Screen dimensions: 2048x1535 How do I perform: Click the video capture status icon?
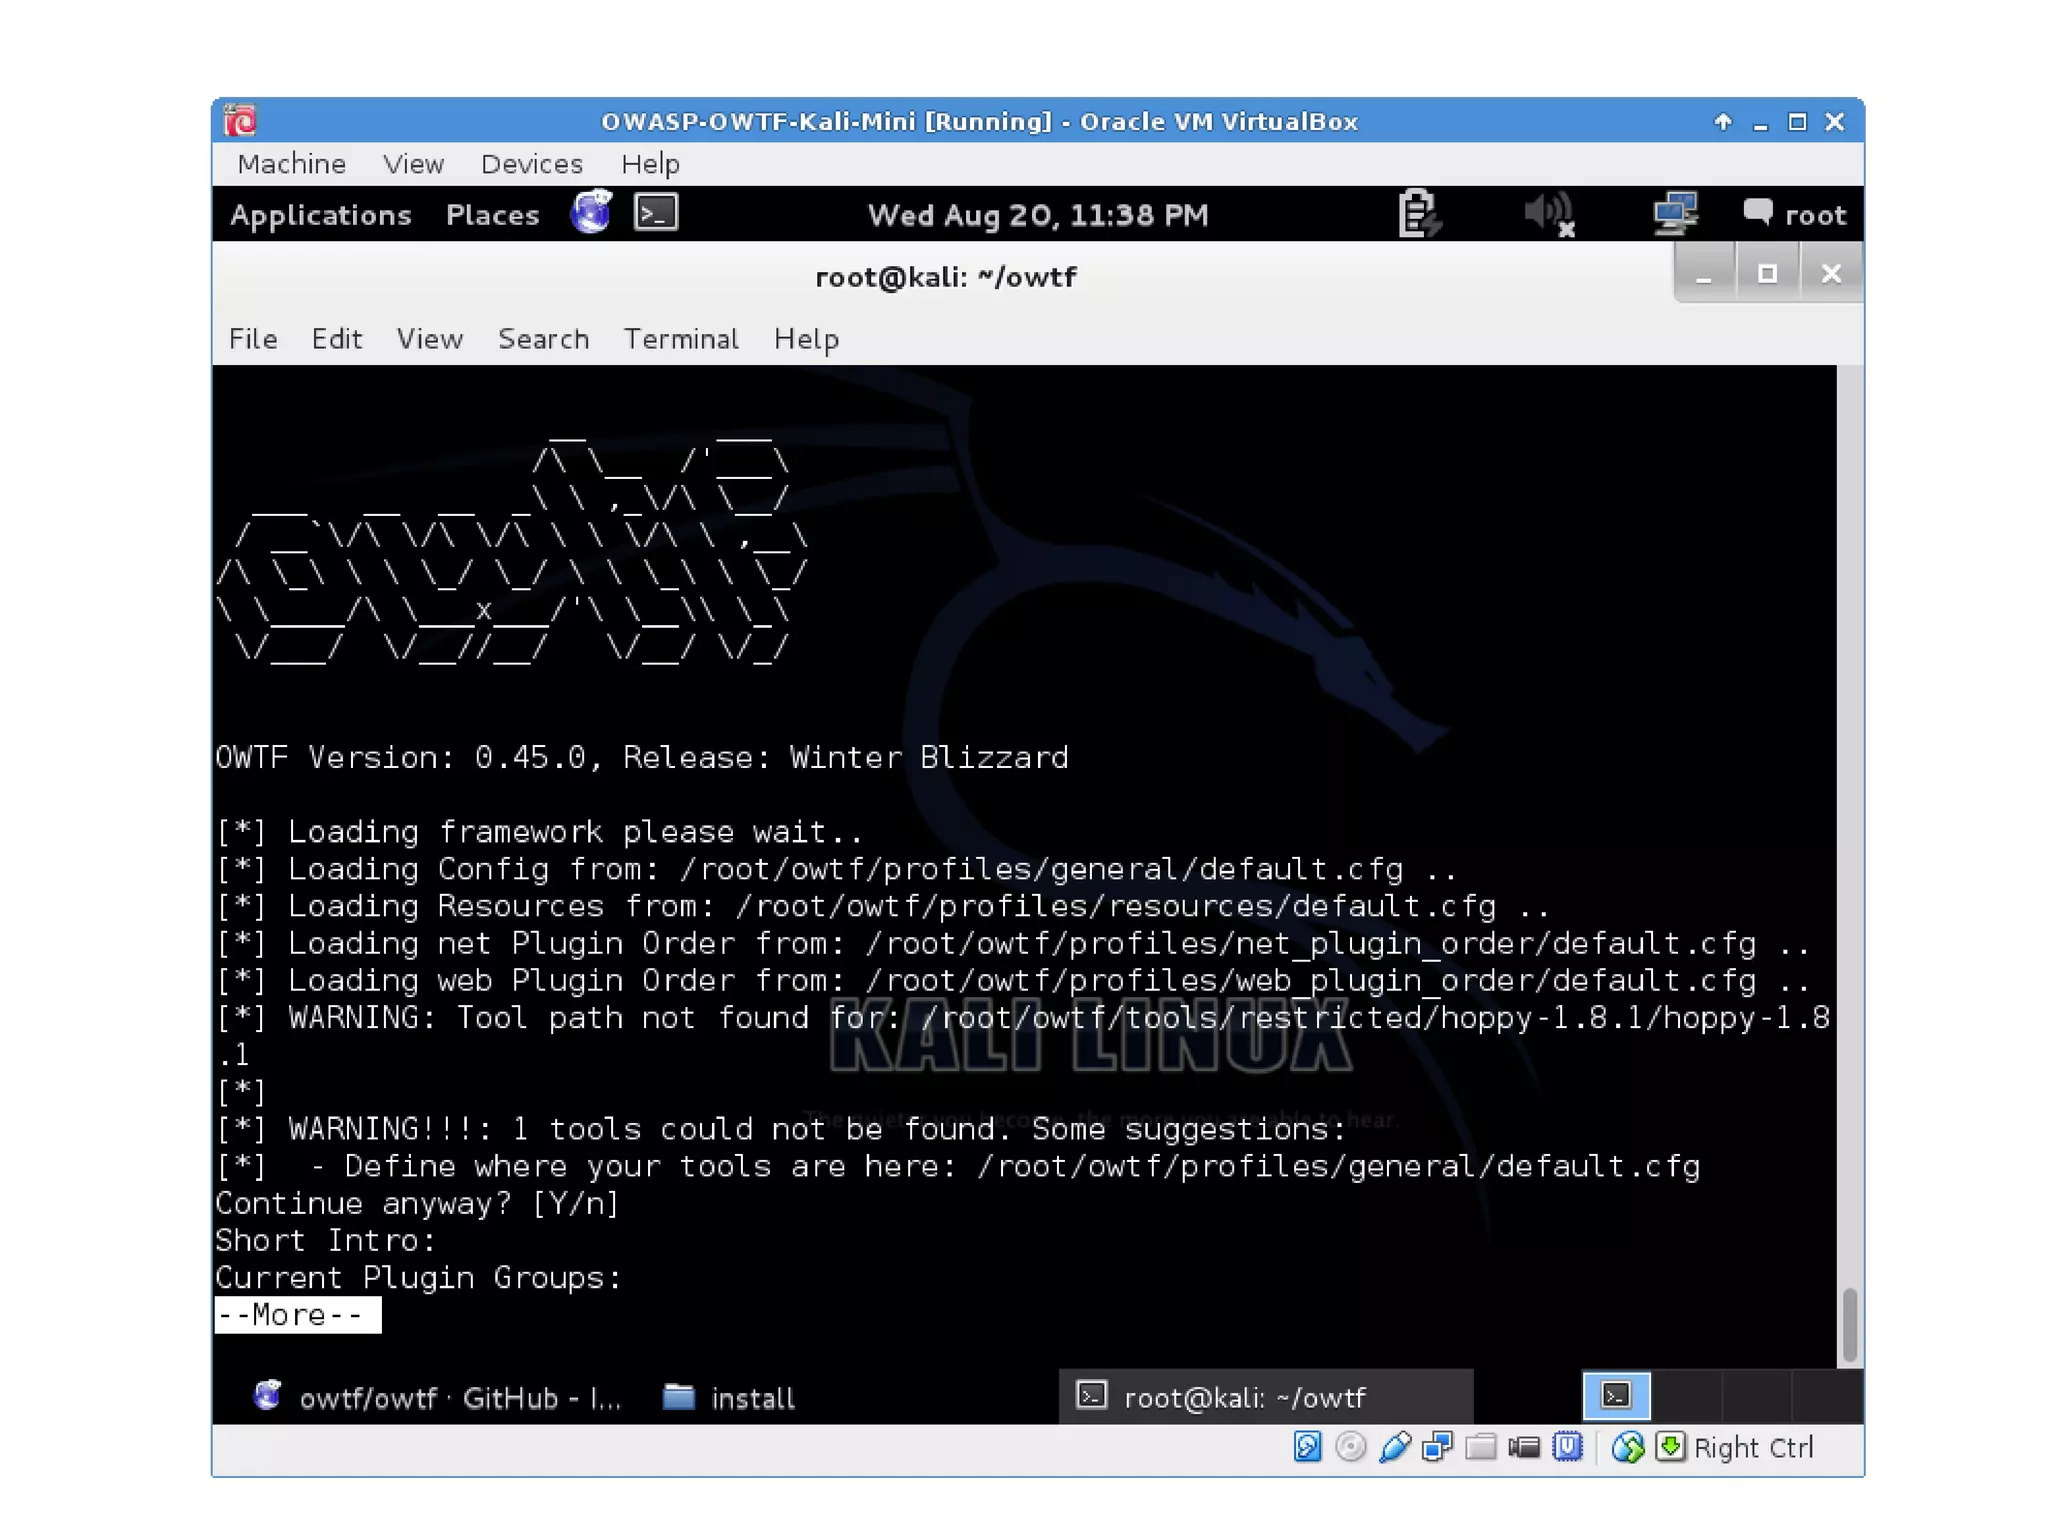[1524, 1447]
